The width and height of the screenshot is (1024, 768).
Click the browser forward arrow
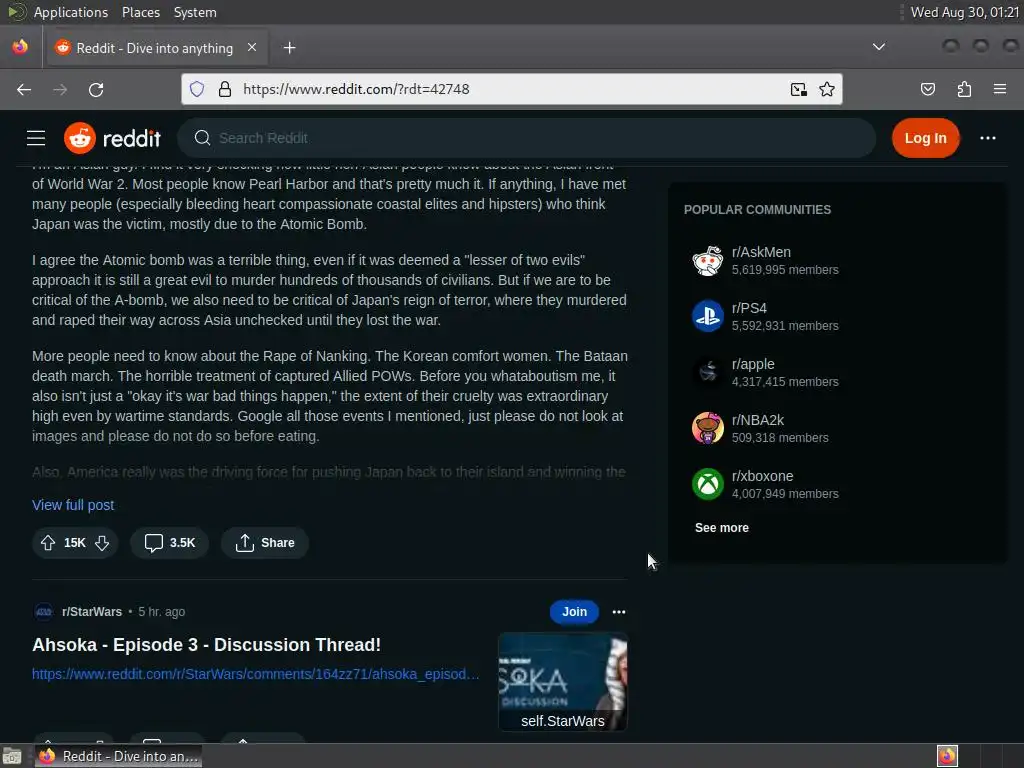click(60, 89)
